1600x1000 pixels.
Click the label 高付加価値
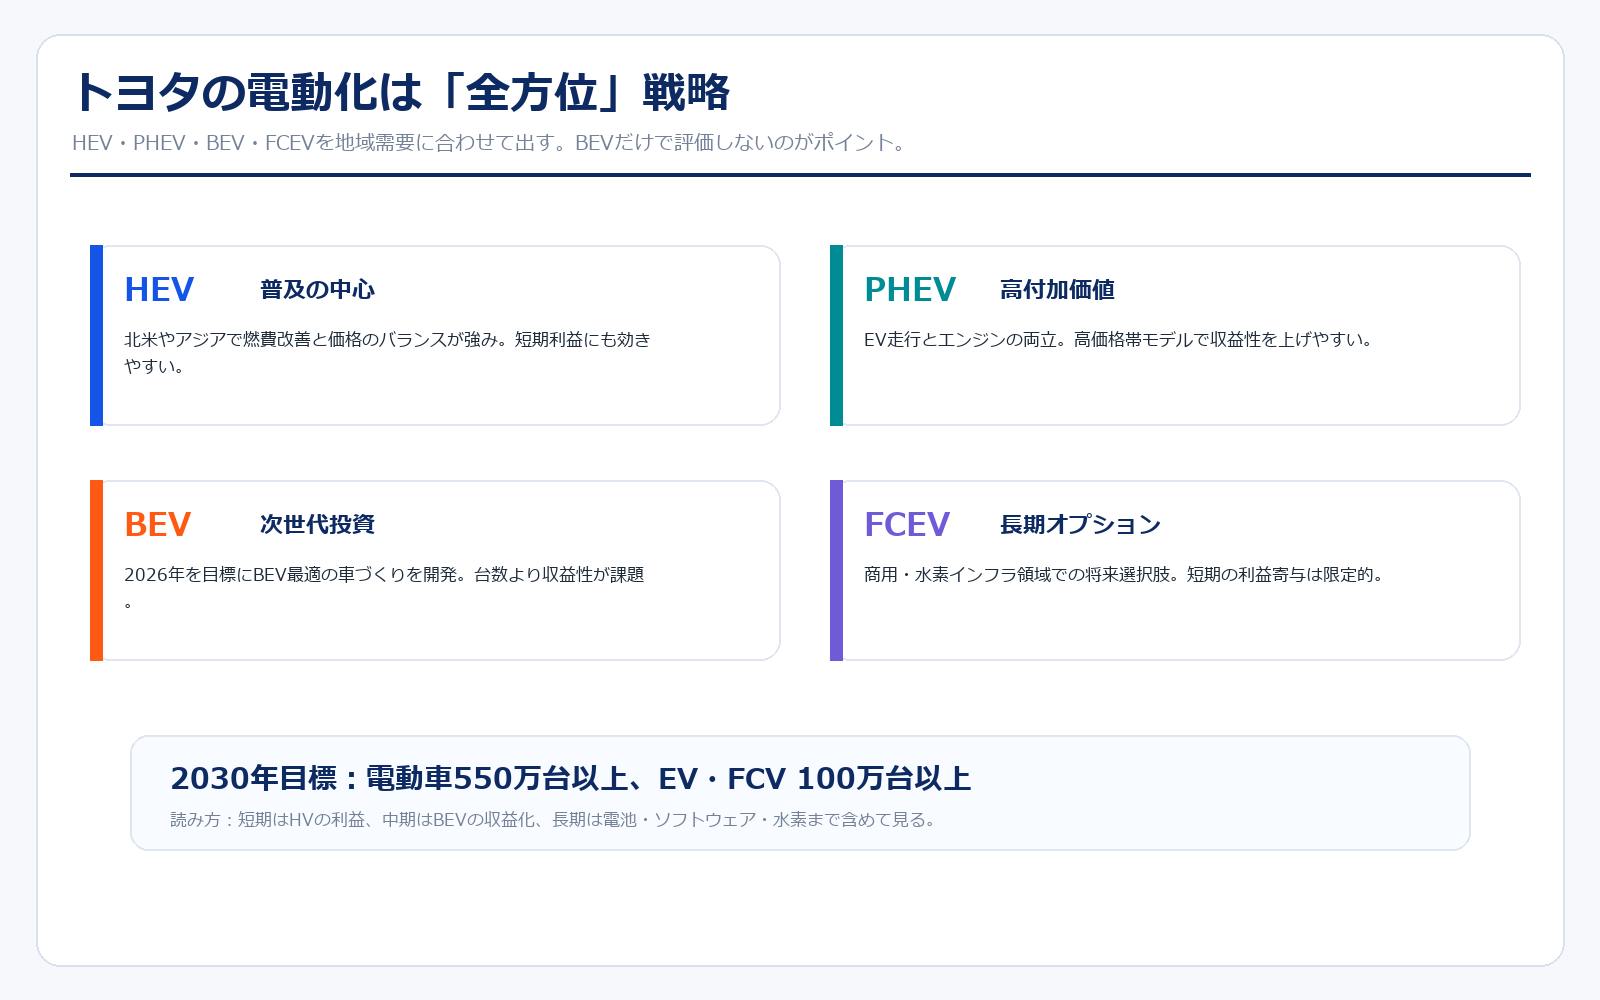1057,289
